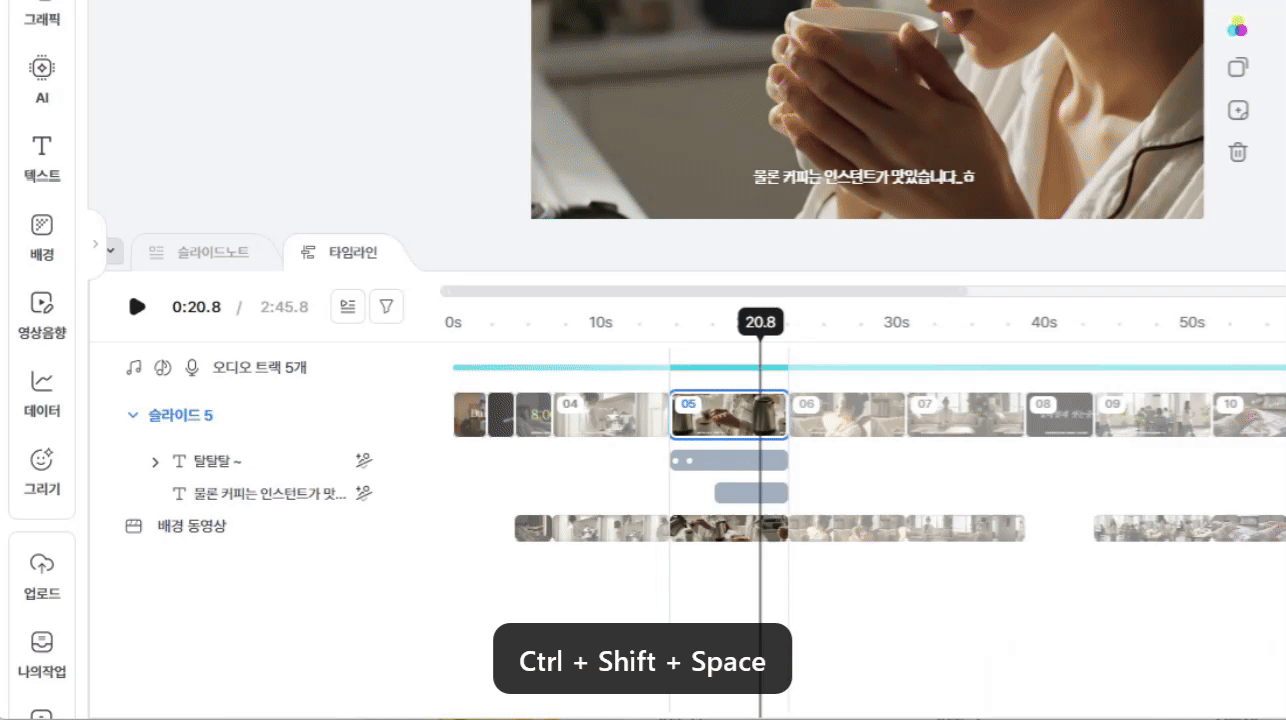Open the 배경 background panel
The height and width of the screenshot is (720, 1286).
coord(41,236)
